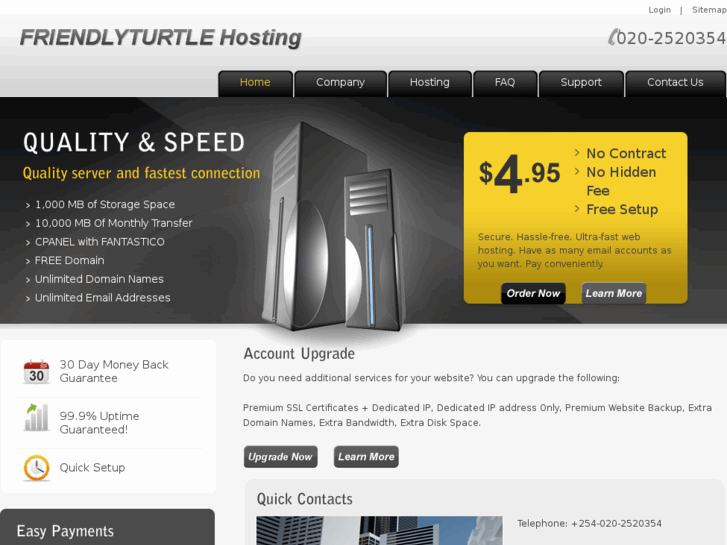727x545 pixels.
Task: Open the Home tab
Action: 255,83
